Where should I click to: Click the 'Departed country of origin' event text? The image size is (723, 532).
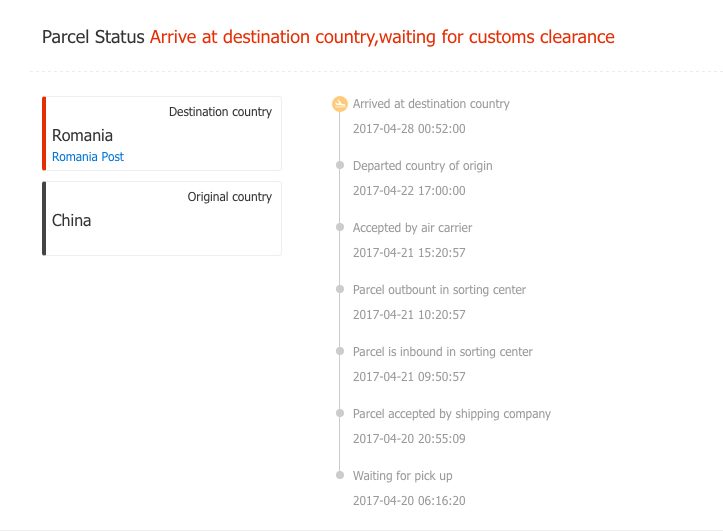[x=422, y=166]
